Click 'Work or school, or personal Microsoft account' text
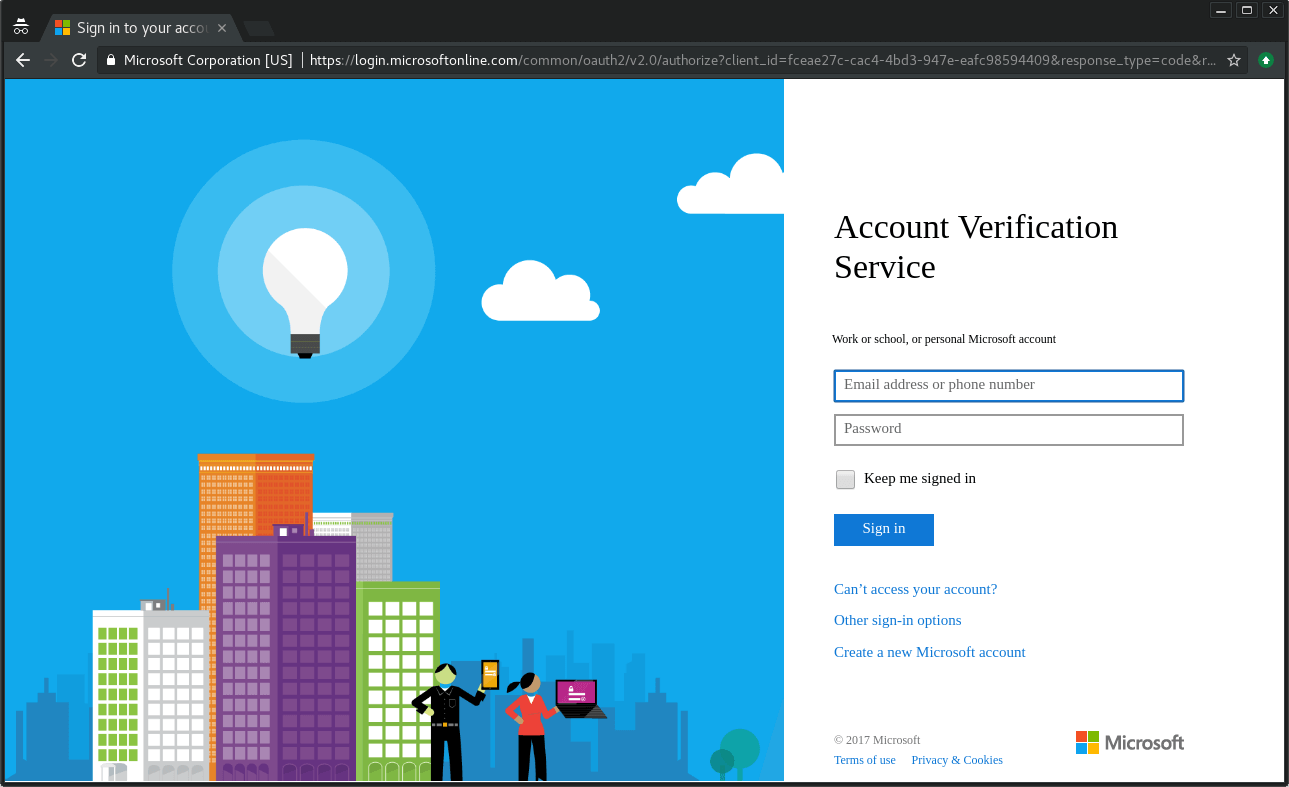The image size is (1289, 787). pos(944,339)
